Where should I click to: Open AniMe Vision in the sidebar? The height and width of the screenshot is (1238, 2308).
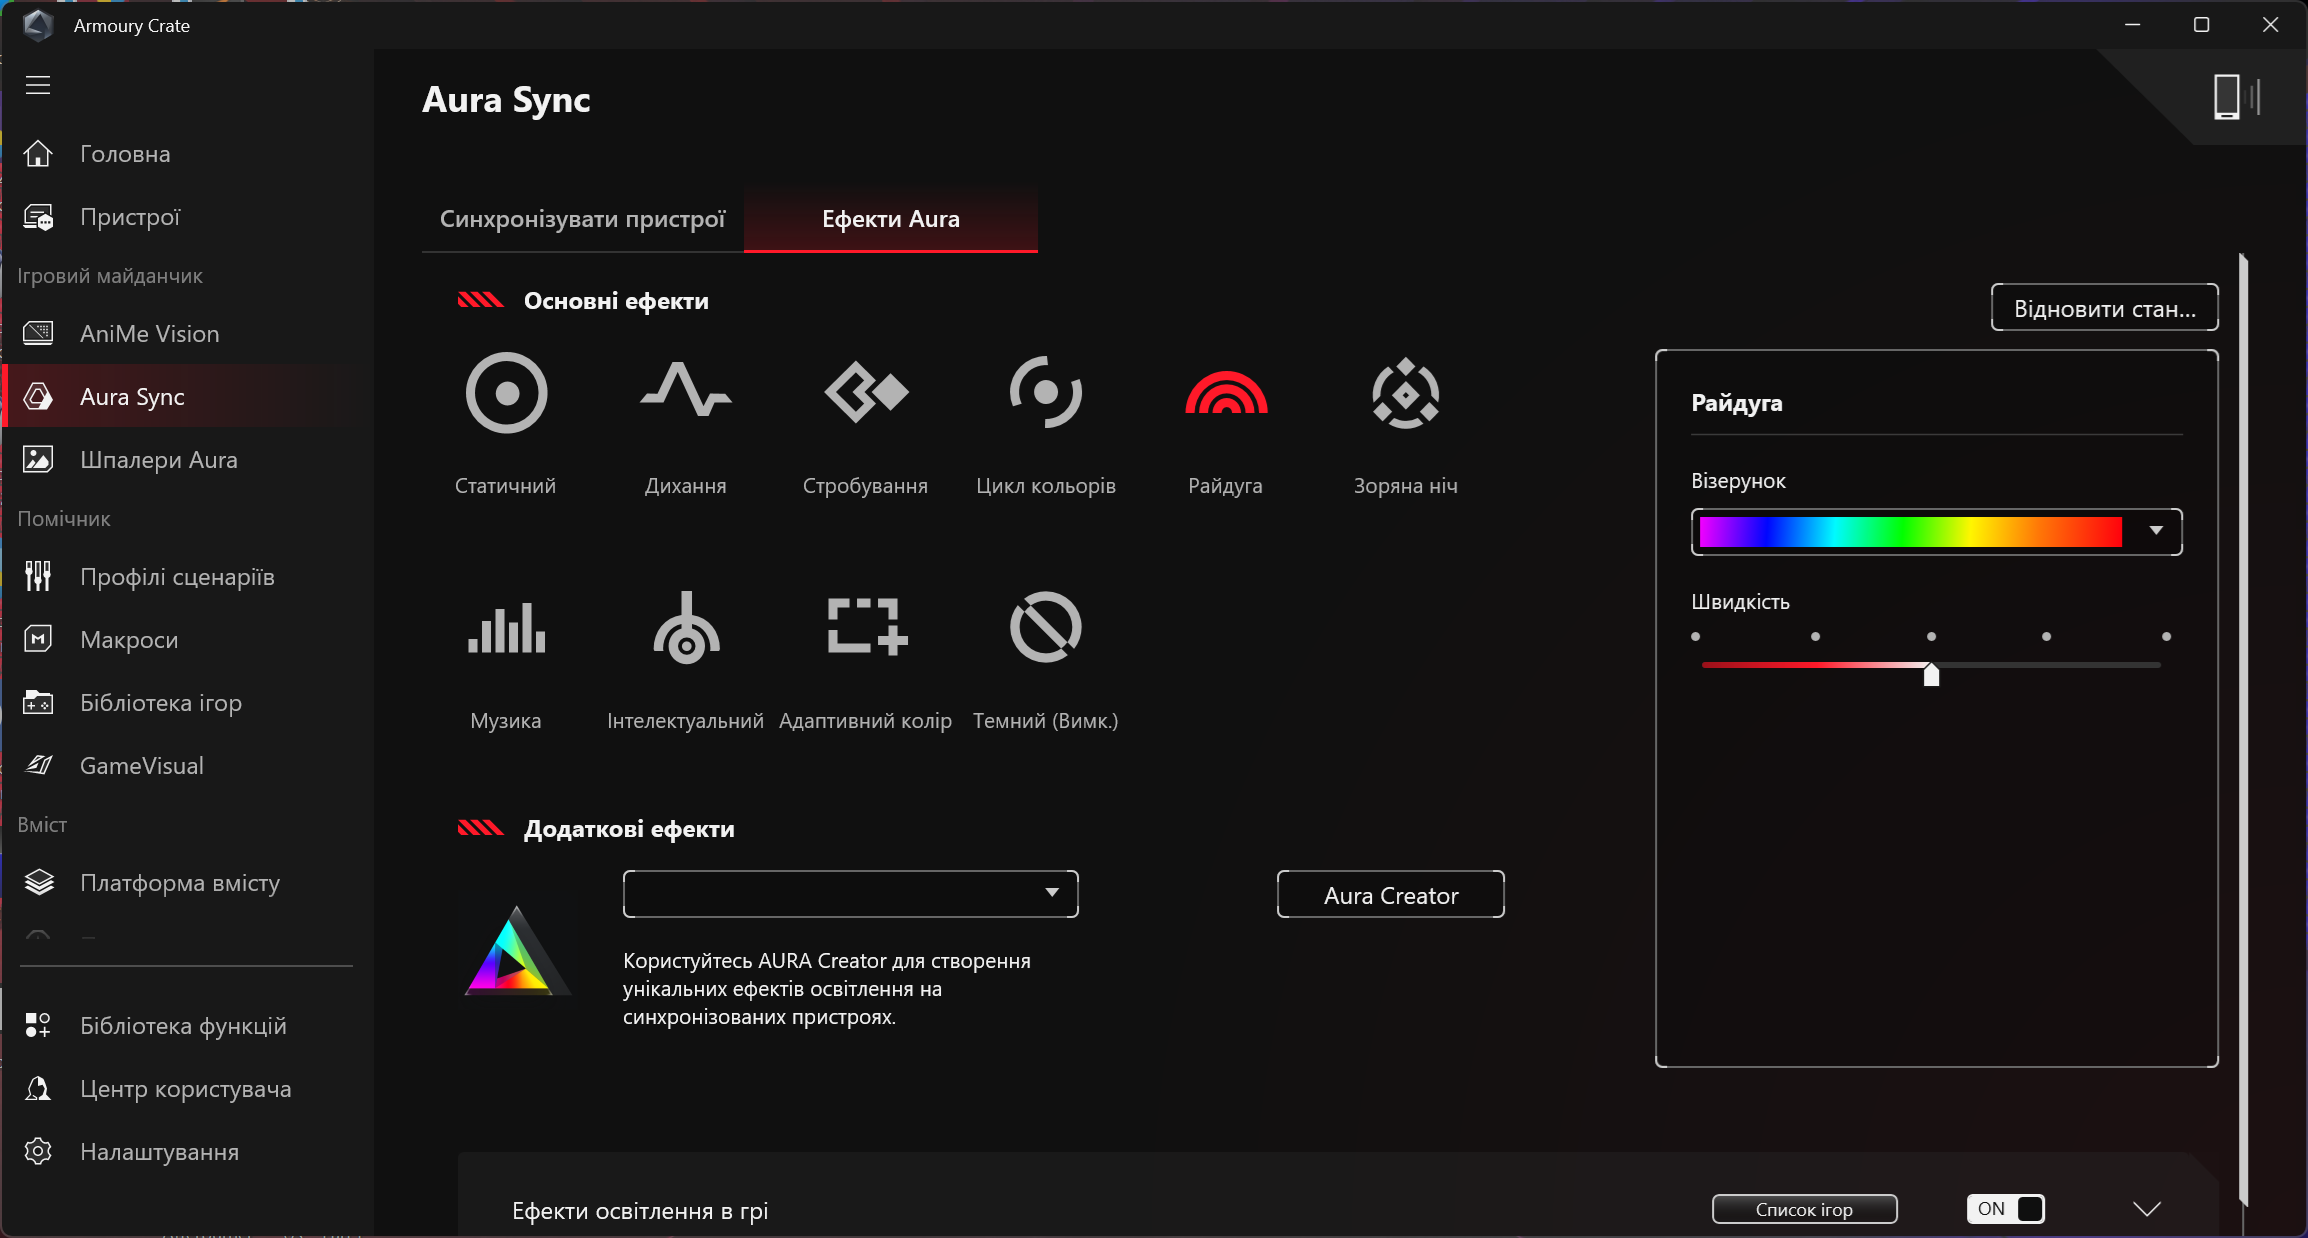coord(149,334)
